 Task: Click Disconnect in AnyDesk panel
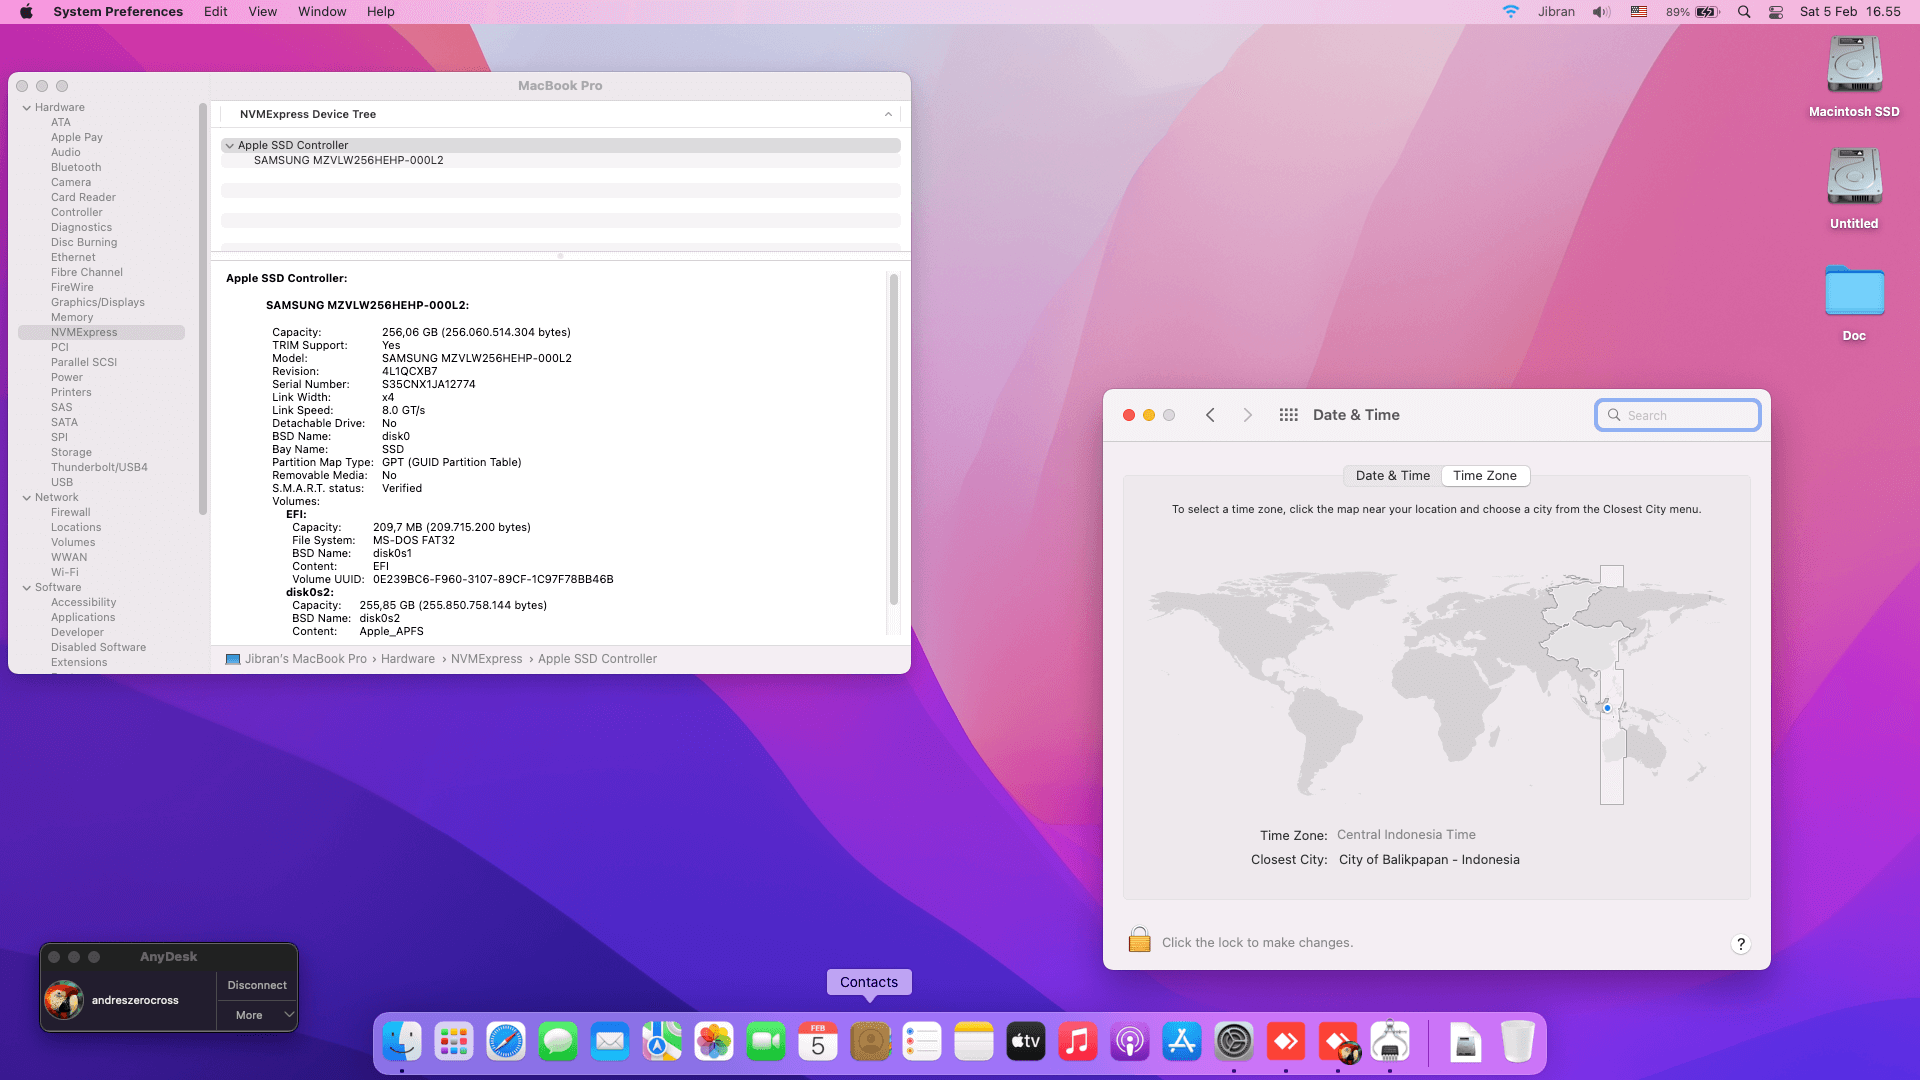257,985
